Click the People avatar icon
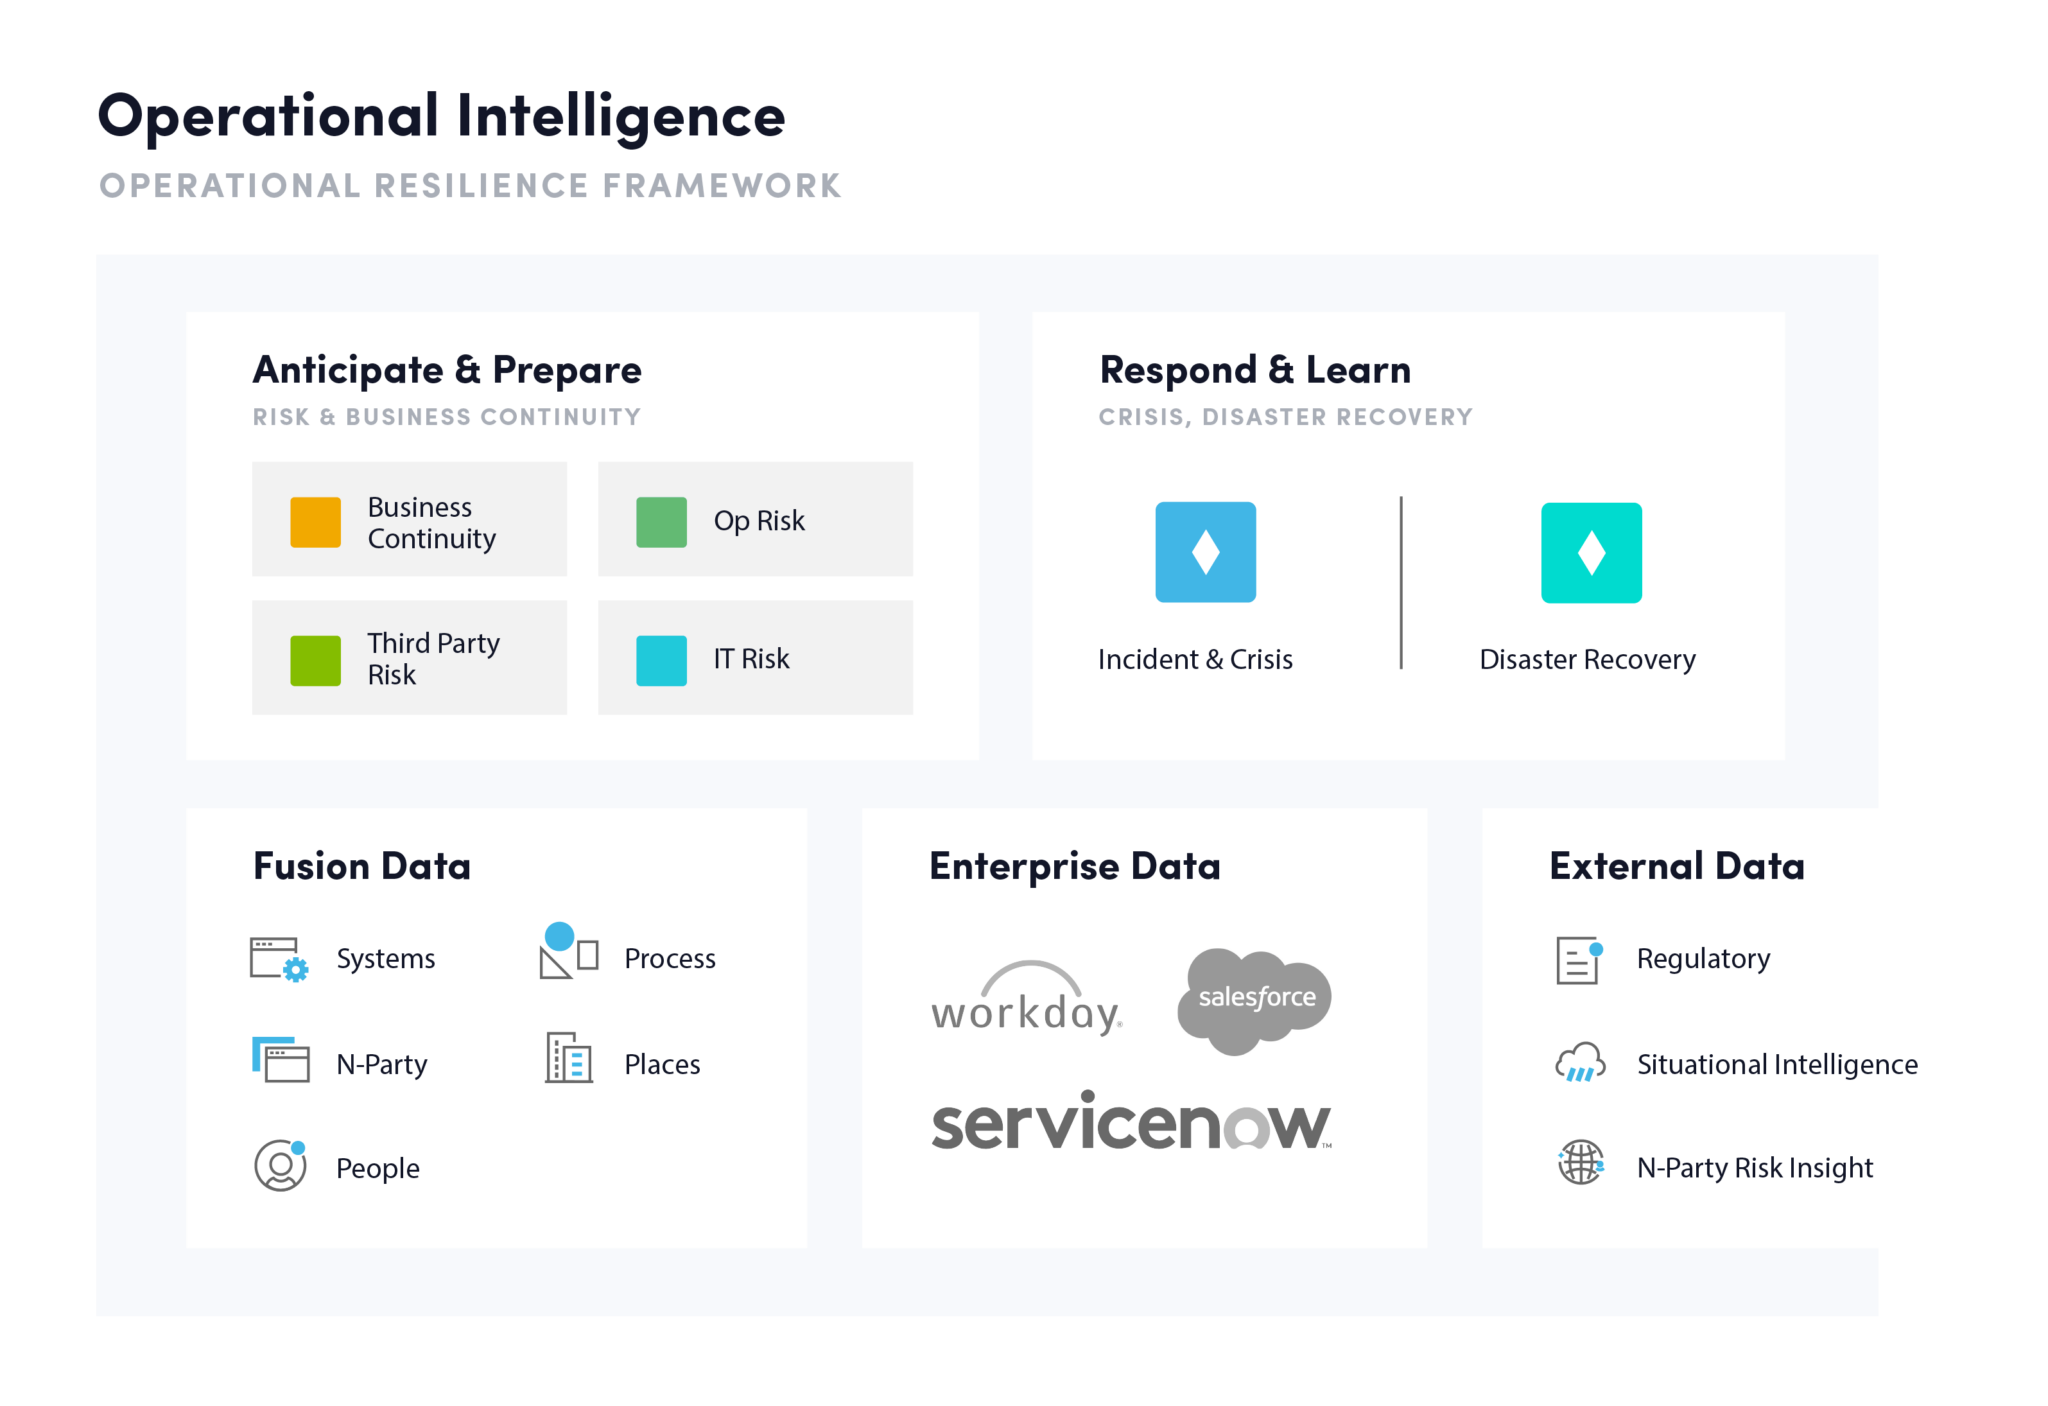The width and height of the screenshot is (2048, 1406). pyautogui.click(x=280, y=1165)
